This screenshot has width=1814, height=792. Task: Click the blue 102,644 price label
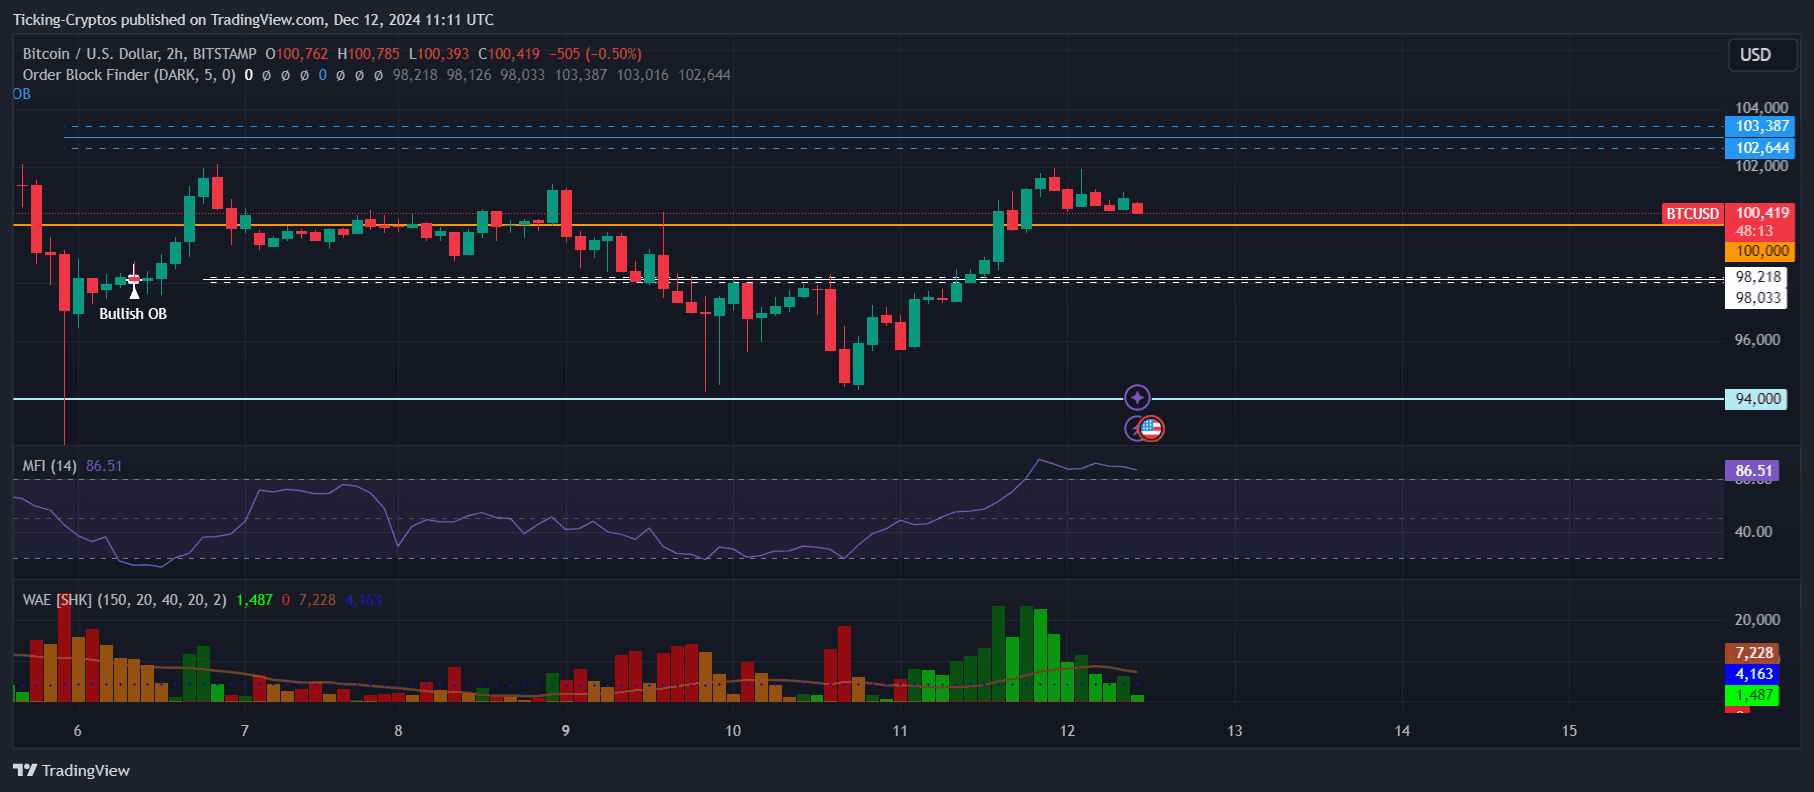tap(1761, 148)
